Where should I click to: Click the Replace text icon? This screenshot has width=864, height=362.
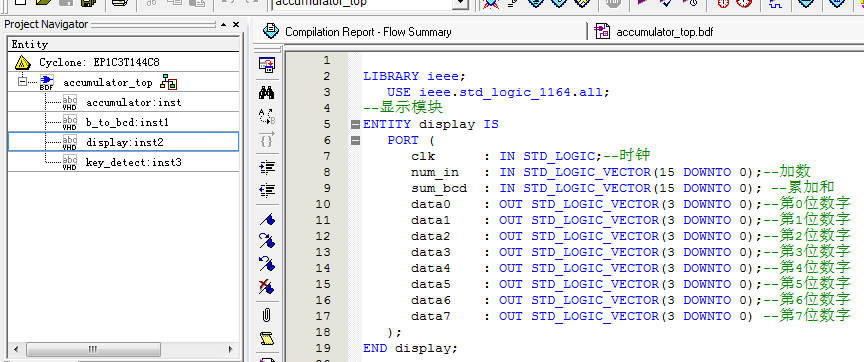tap(267, 116)
